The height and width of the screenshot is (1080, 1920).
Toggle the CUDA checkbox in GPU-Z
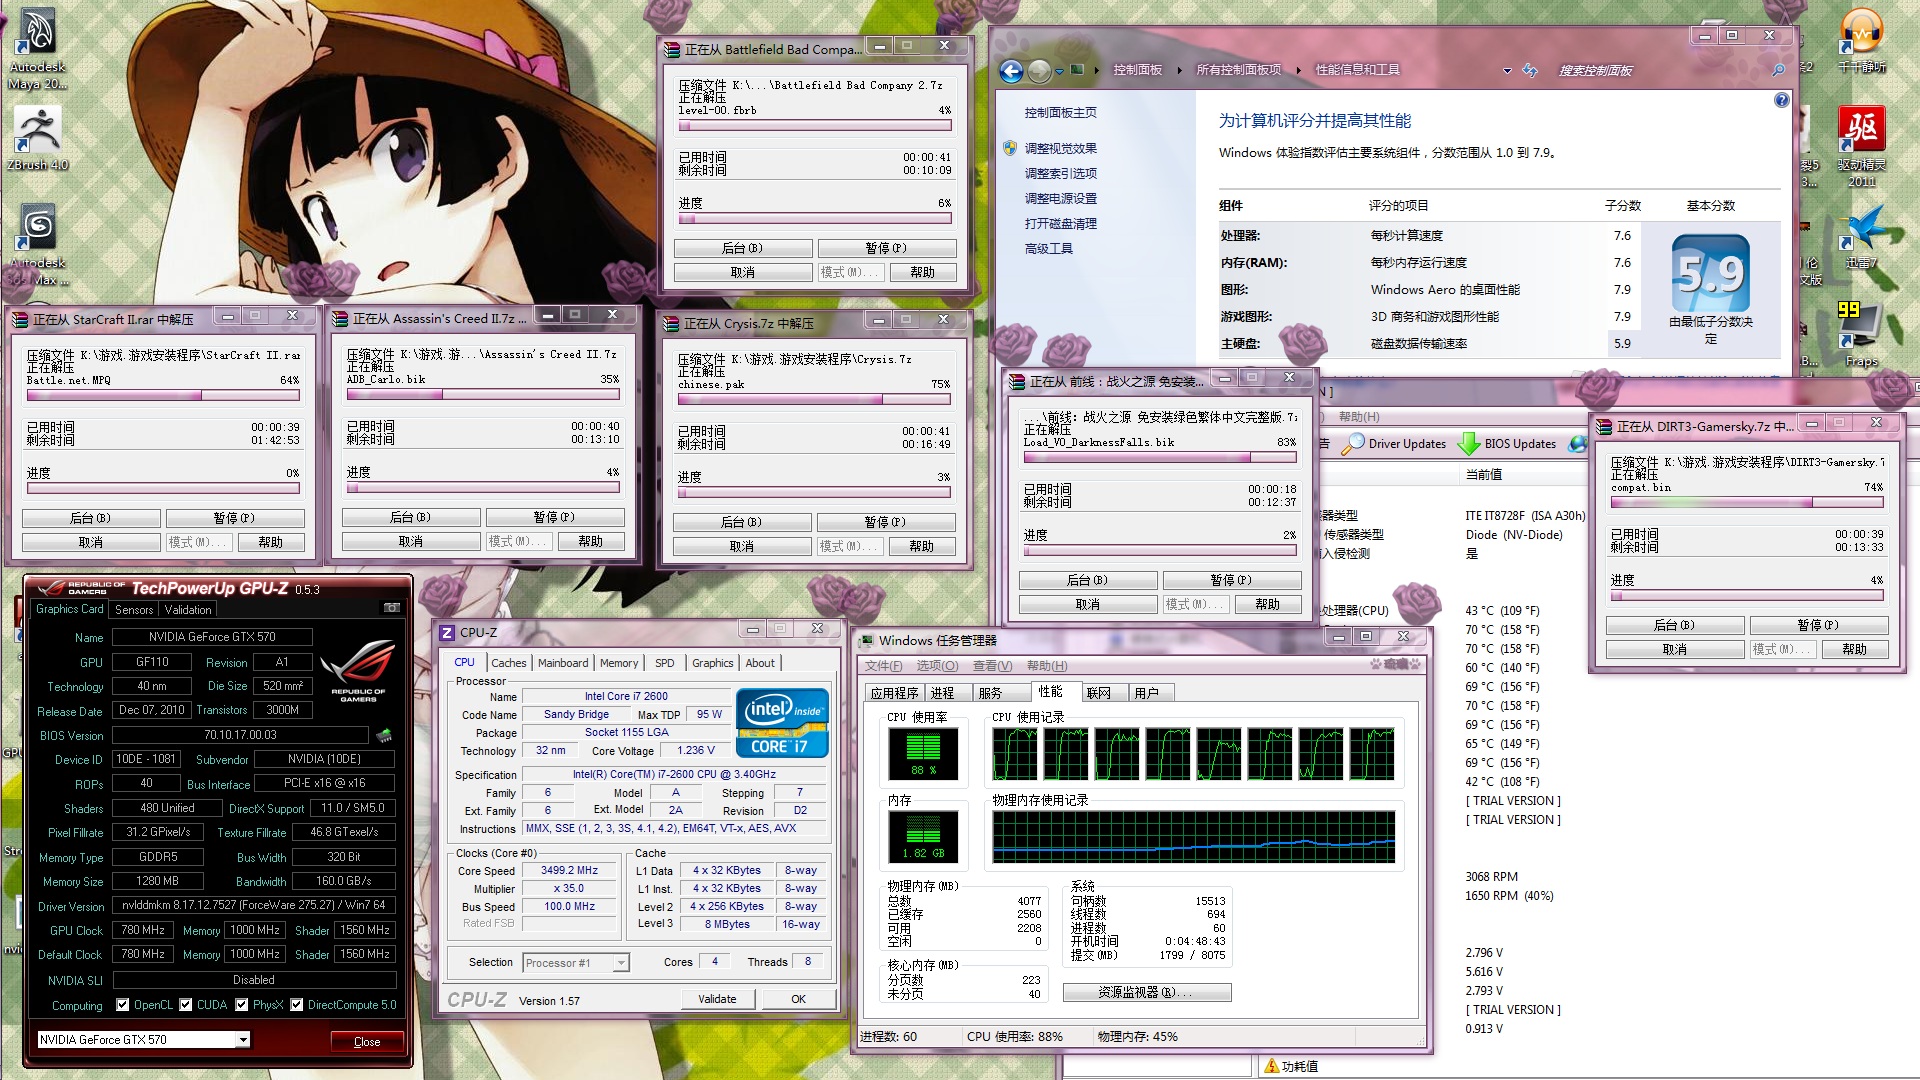coord(186,1005)
